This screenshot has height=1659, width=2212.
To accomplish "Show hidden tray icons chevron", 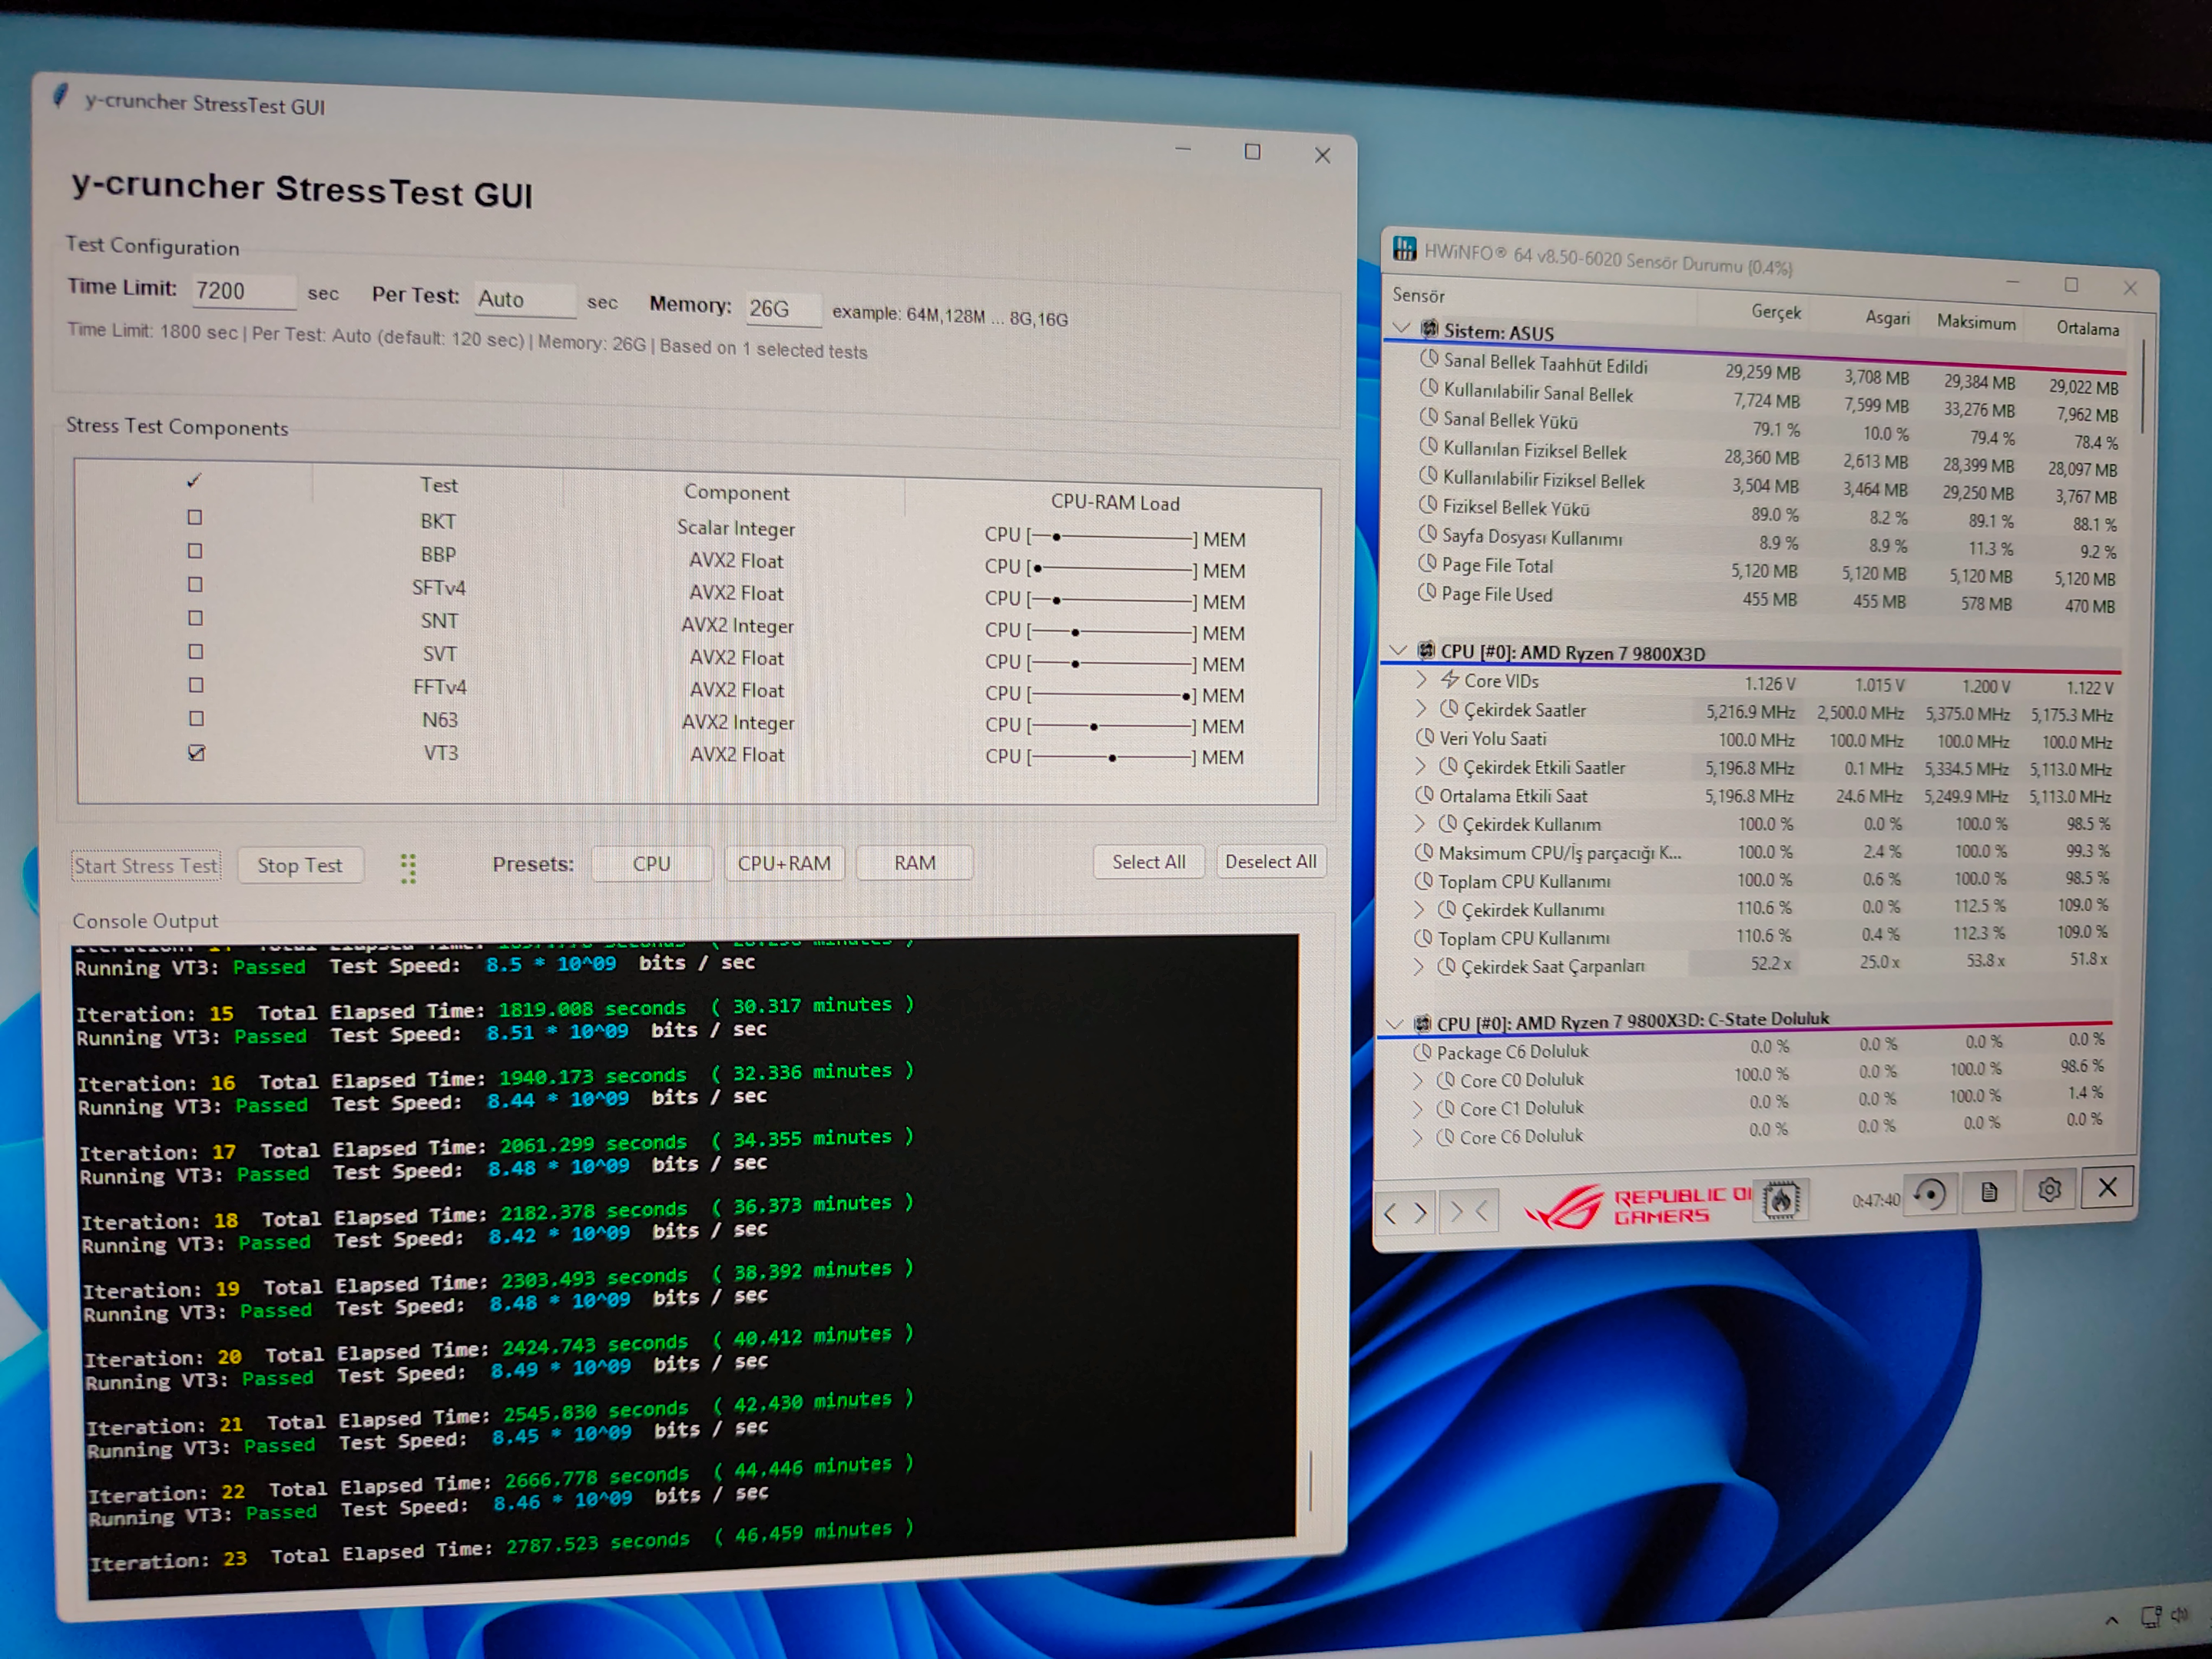I will [2112, 1620].
